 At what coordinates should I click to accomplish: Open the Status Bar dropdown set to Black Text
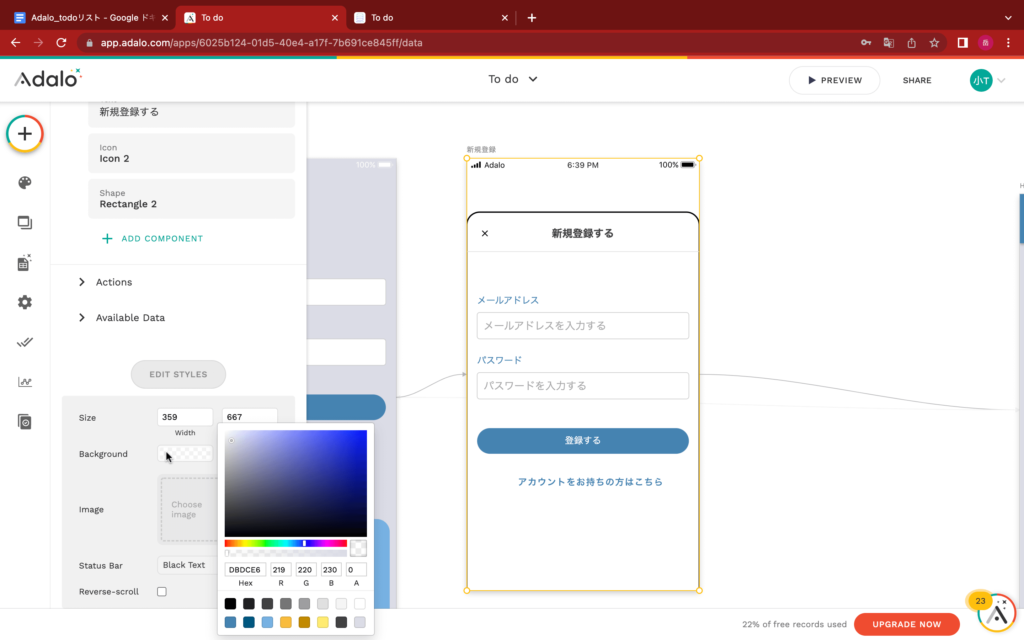(185, 564)
